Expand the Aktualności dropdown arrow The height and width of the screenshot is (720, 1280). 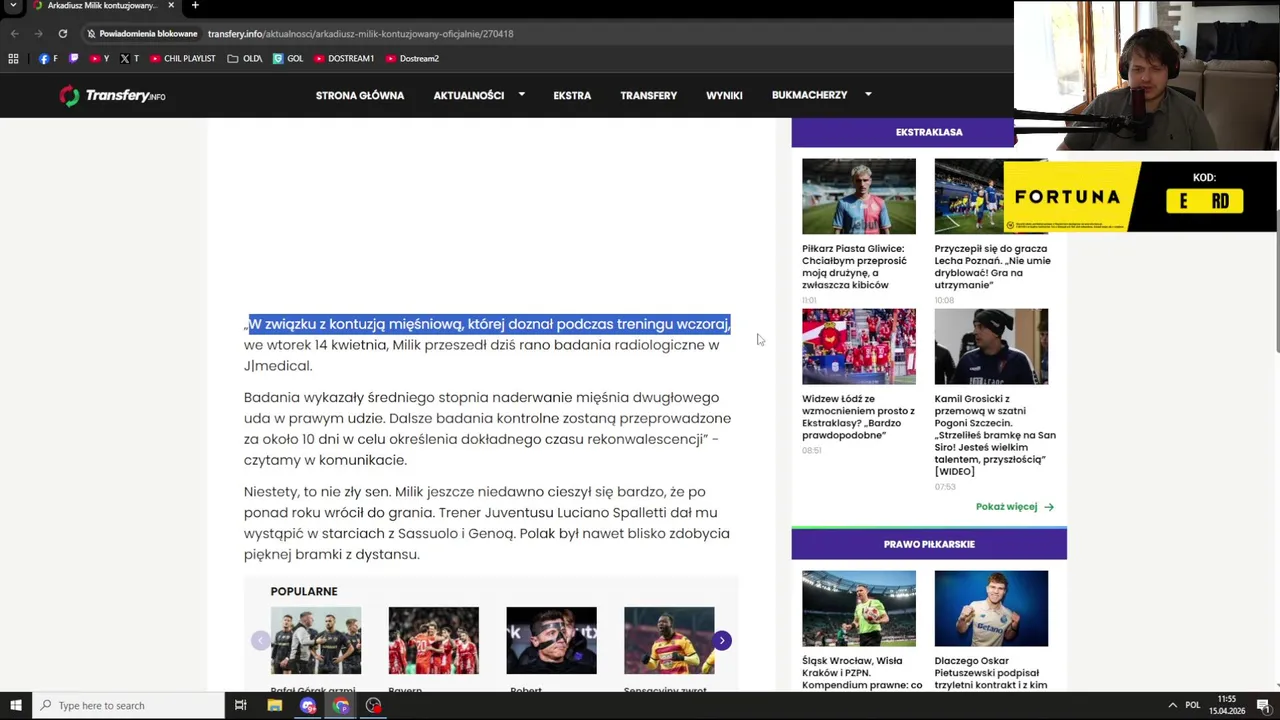[522, 94]
